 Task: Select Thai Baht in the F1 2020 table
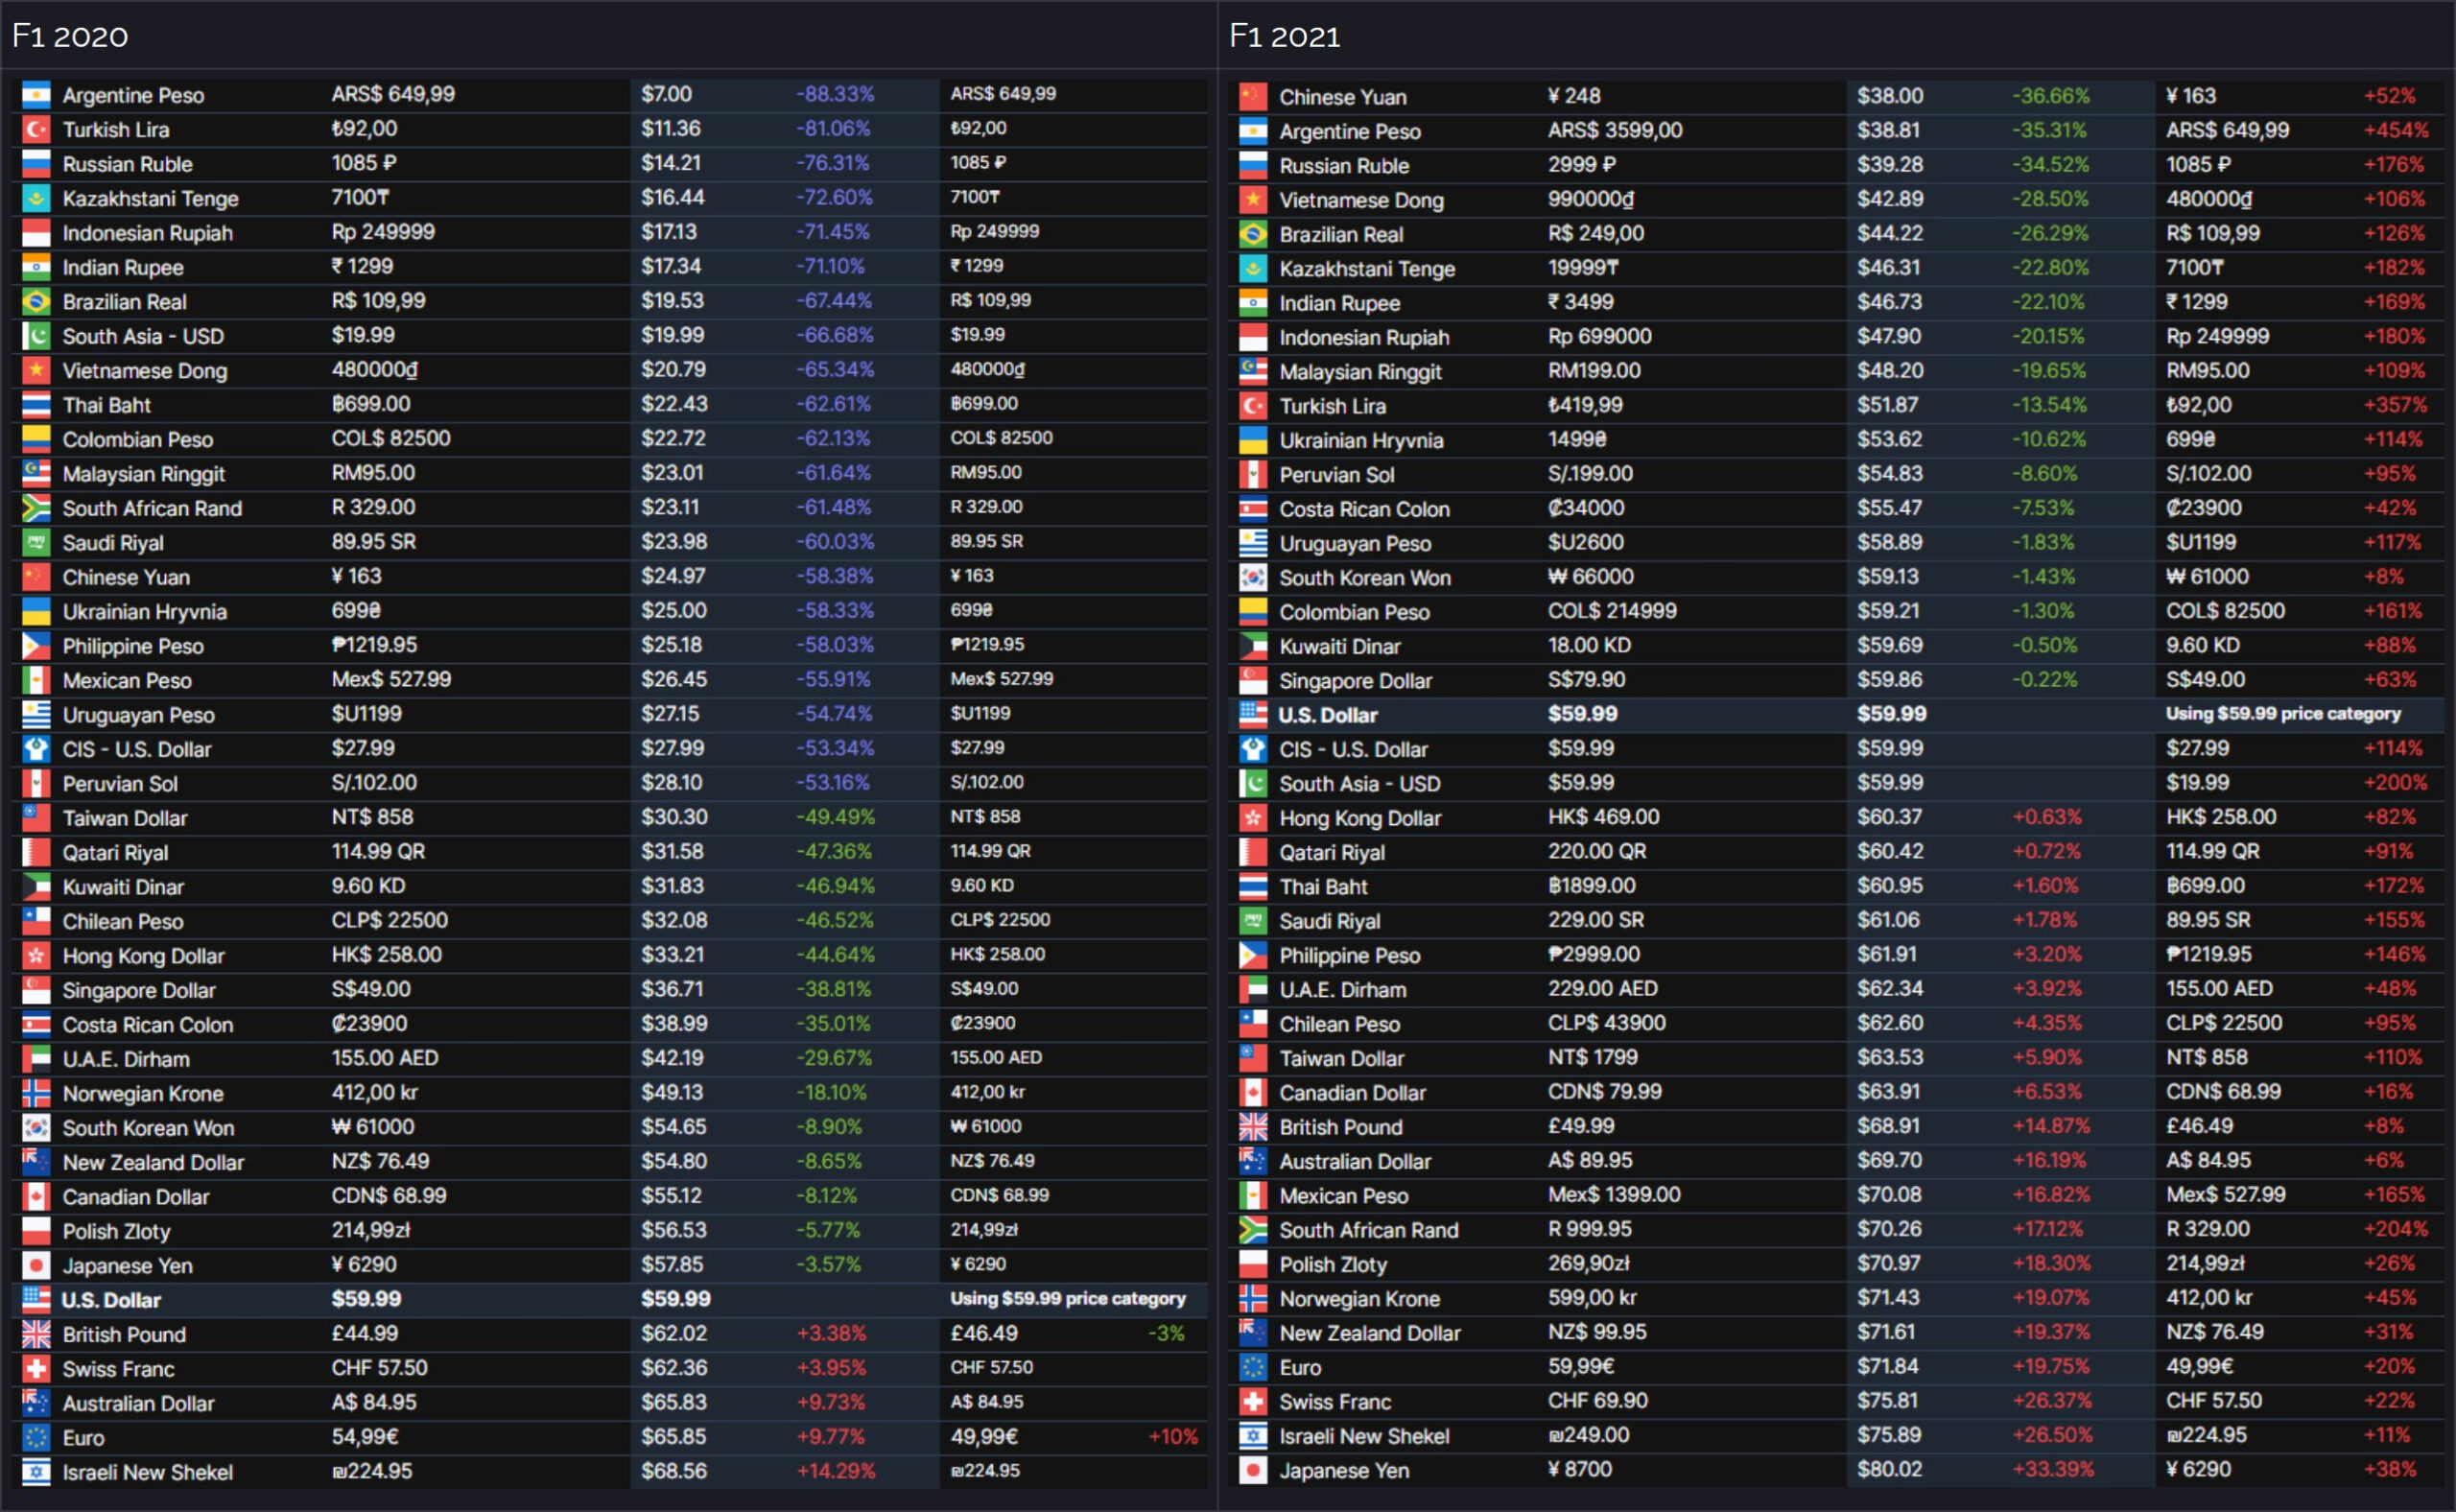pos(106,405)
